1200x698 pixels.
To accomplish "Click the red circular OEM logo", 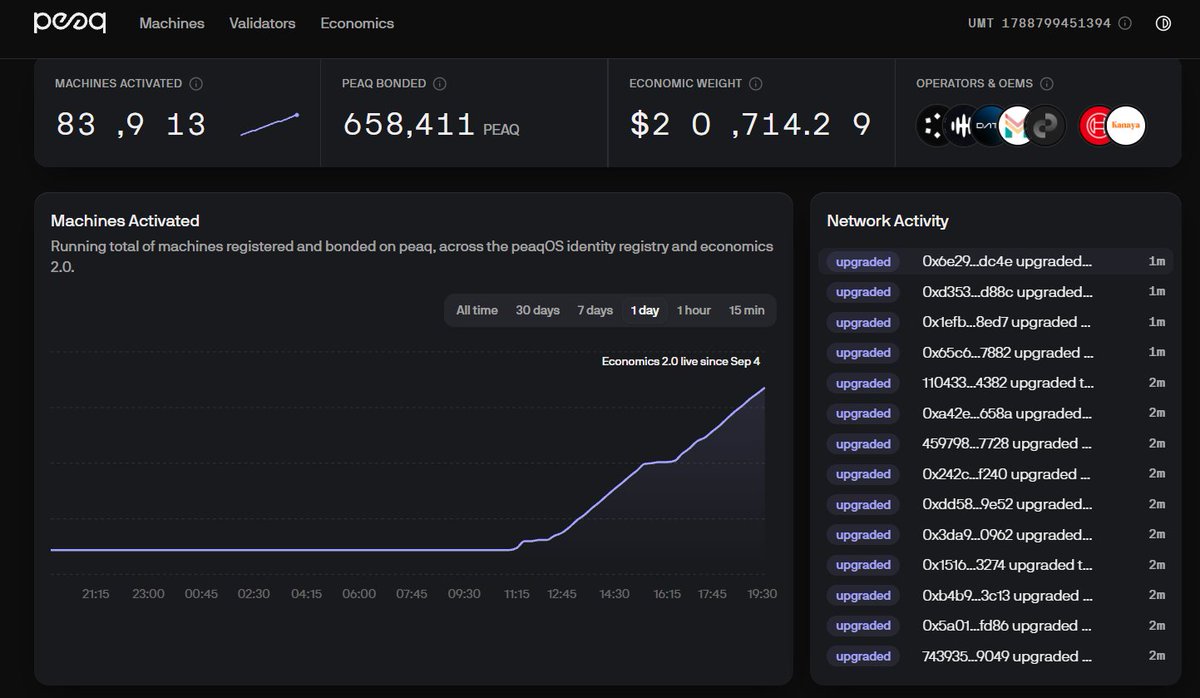I will [x=1097, y=125].
